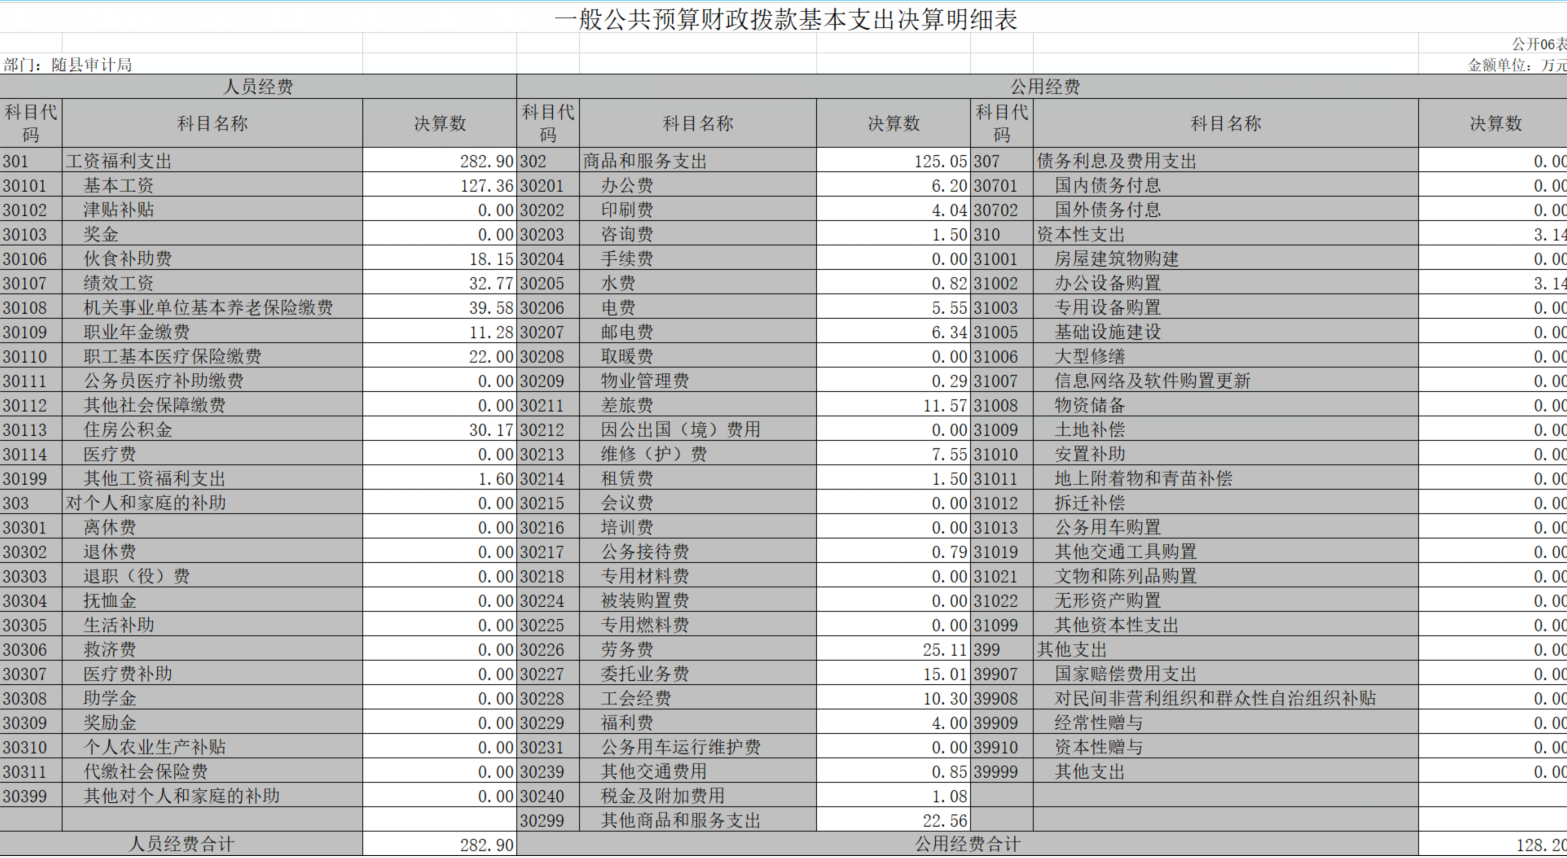Click the 其他工资福利支出 cell
The image size is (1567, 858).
point(212,479)
